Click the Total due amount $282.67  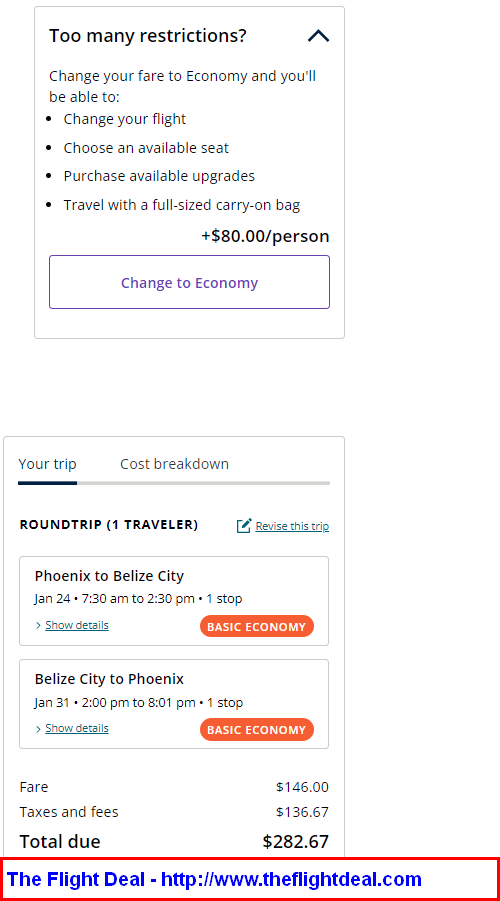point(296,842)
